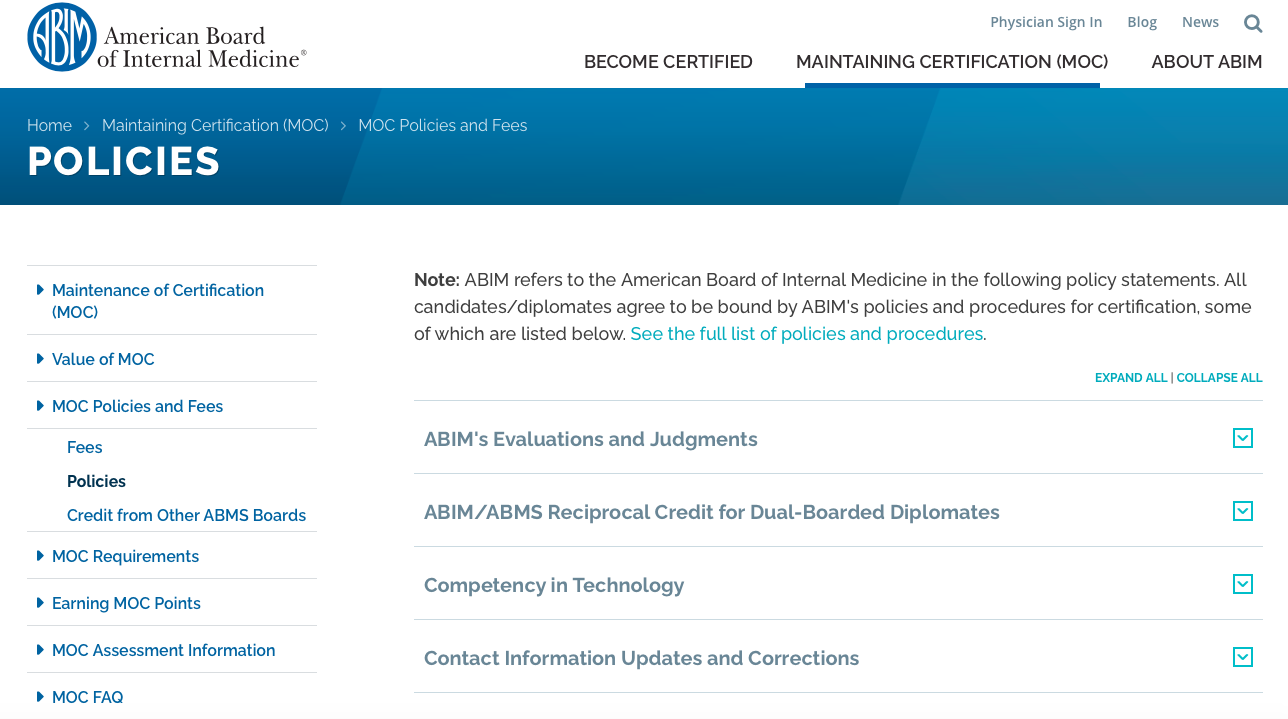The width and height of the screenshot is (1288, 719).
Task: Click Contact Information Updates and Corrections heading
Action: [x=641, y=658]
